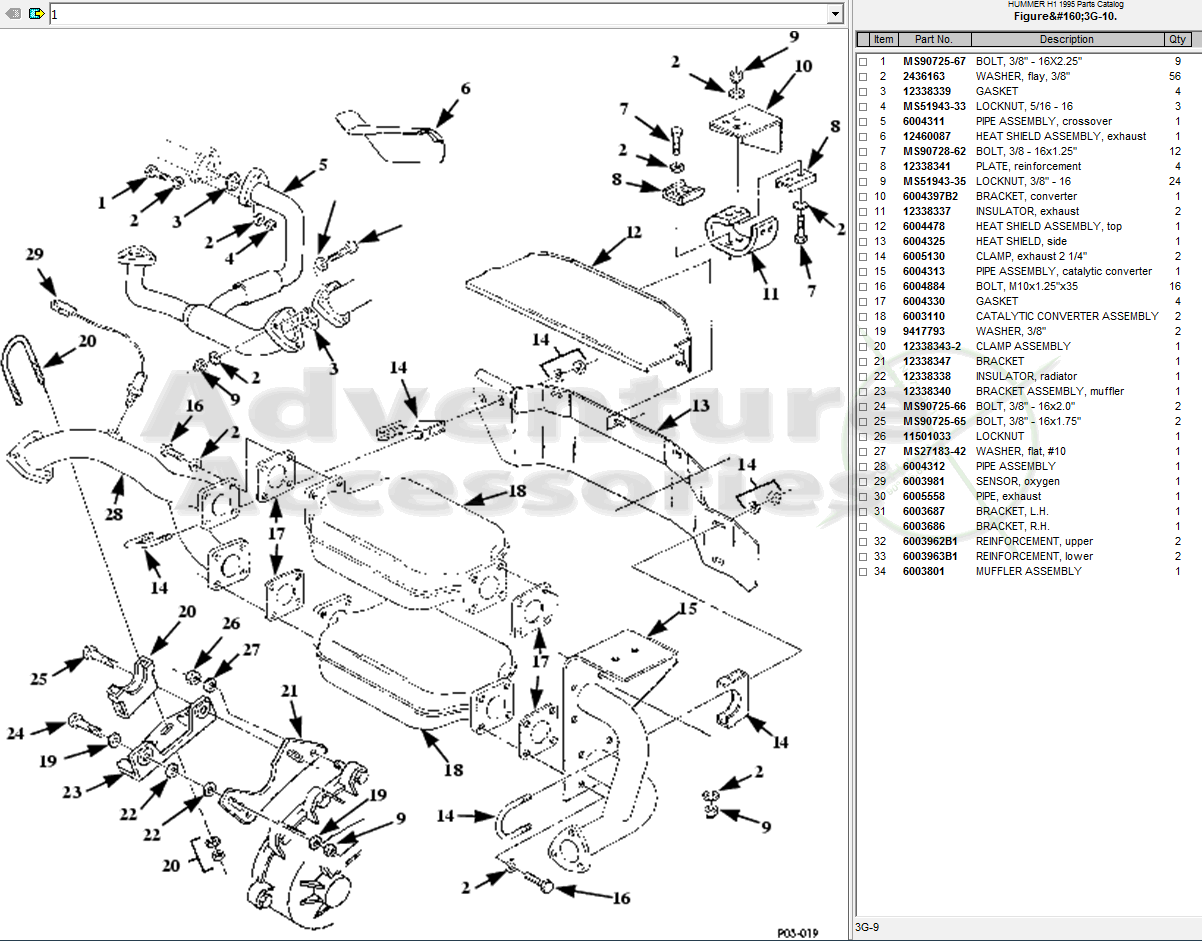Open the page selector dropdown arrow
Image resolution: width=1202 pixels, height=941 pixels.
[x=834, y=14]
